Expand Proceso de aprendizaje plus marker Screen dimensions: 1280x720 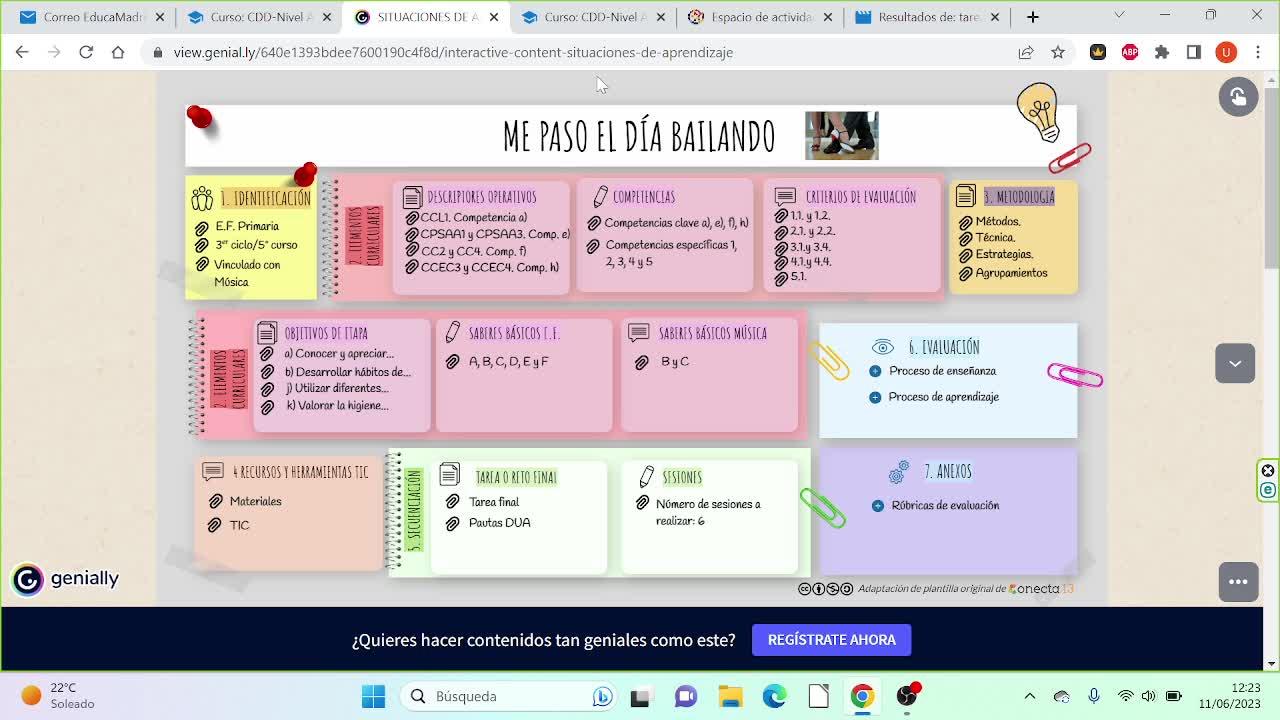875,397
